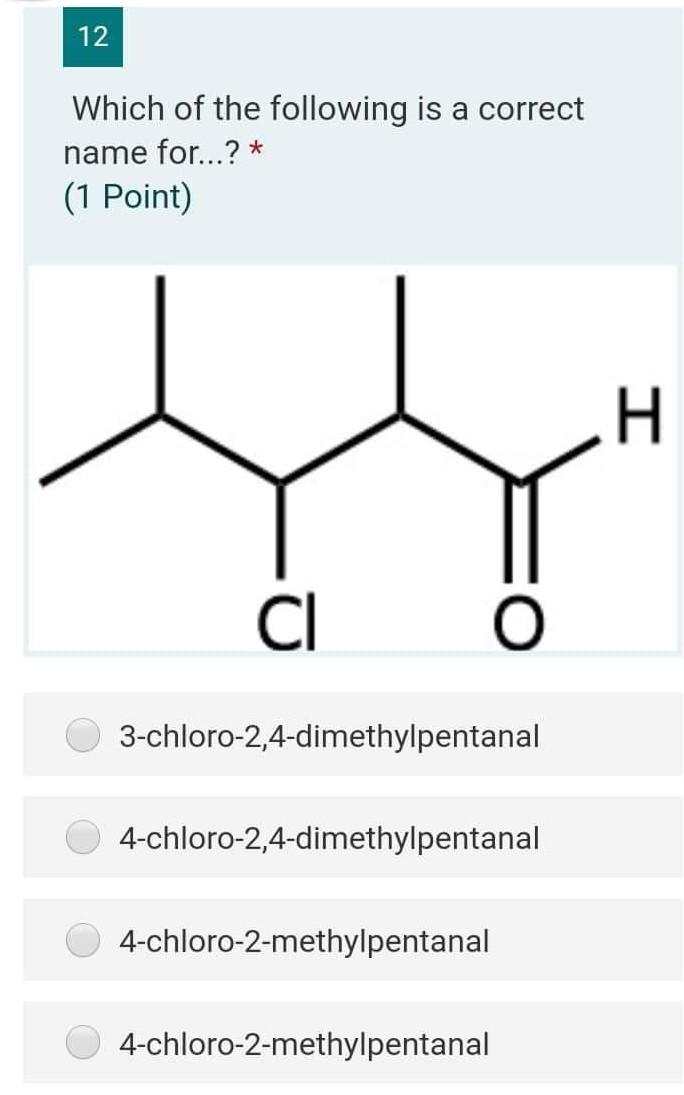
Task: Click the double bond in the molecule drawing
Action: 522,530
